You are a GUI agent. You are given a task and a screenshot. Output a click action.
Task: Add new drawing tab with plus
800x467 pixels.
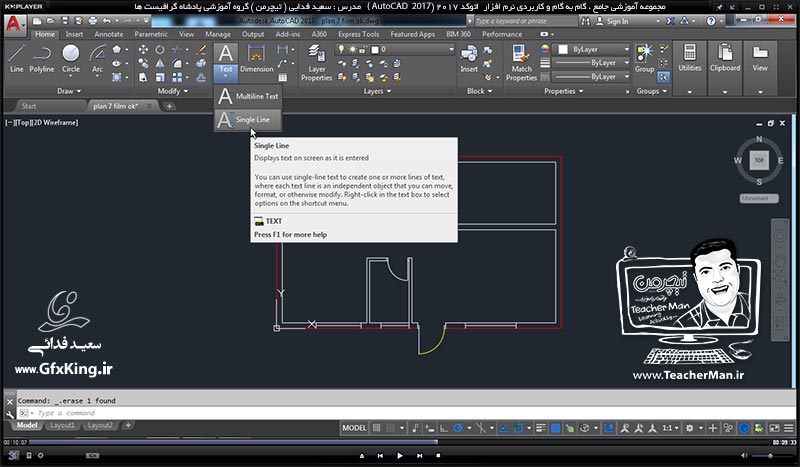tap(169, 106)
